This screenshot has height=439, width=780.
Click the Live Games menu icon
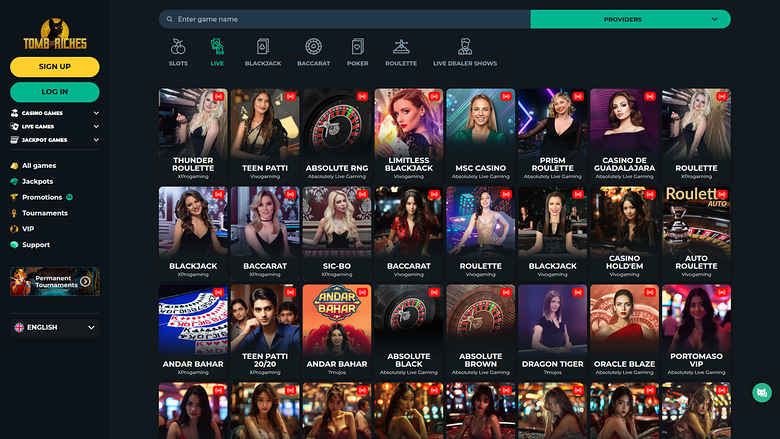(14, 127)
